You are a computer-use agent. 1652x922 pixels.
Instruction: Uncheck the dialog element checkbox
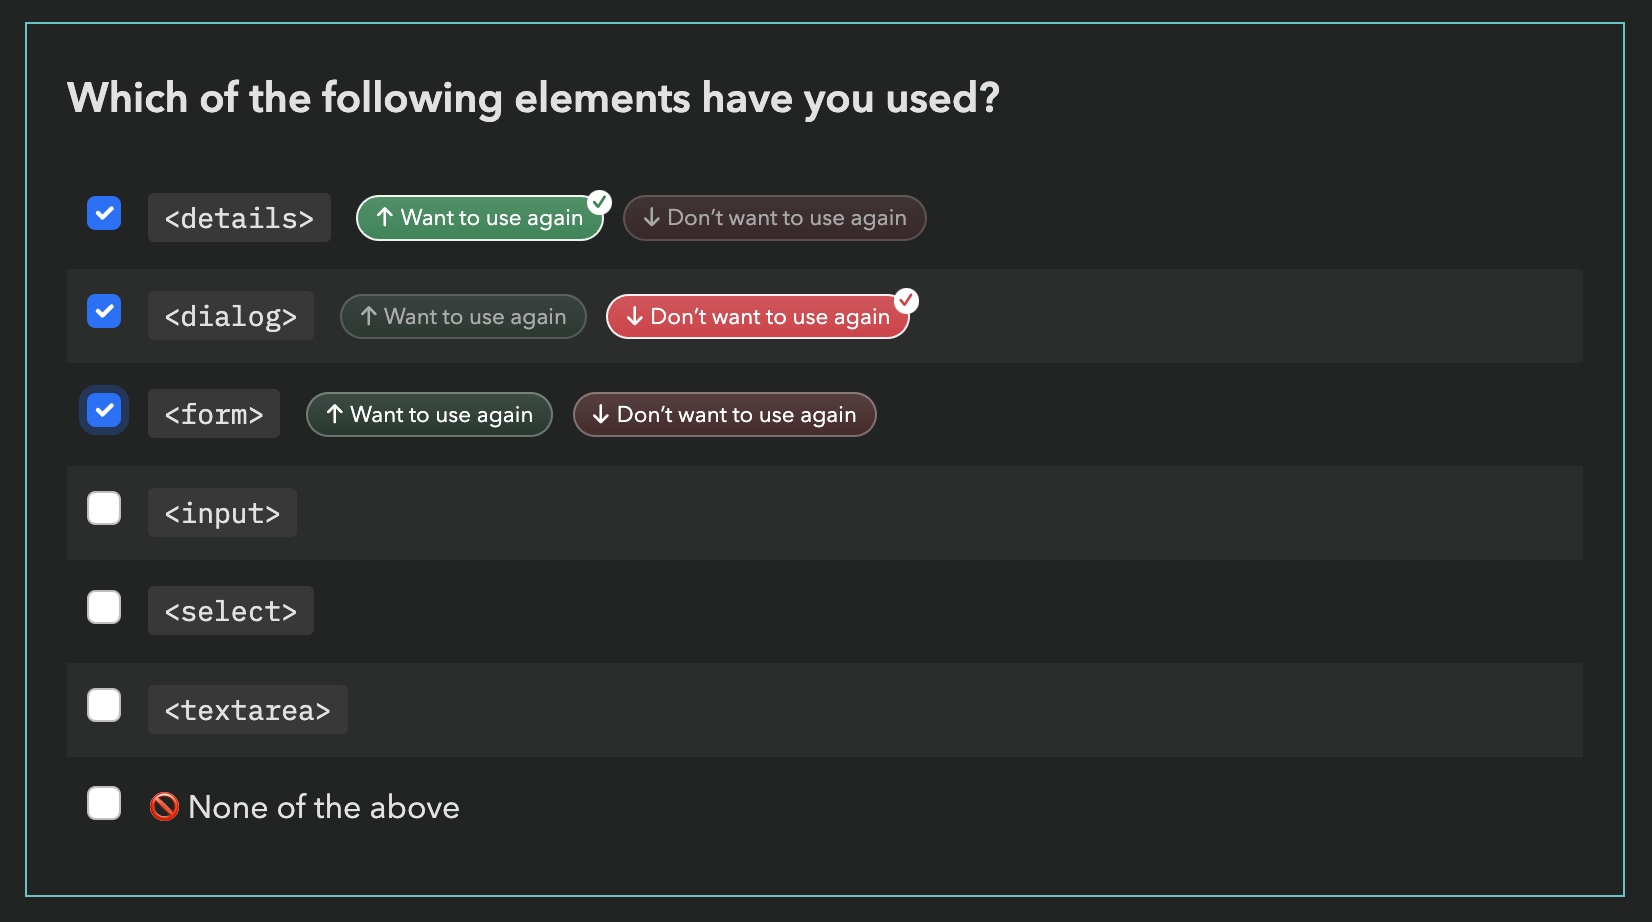[x=104, y=311]
